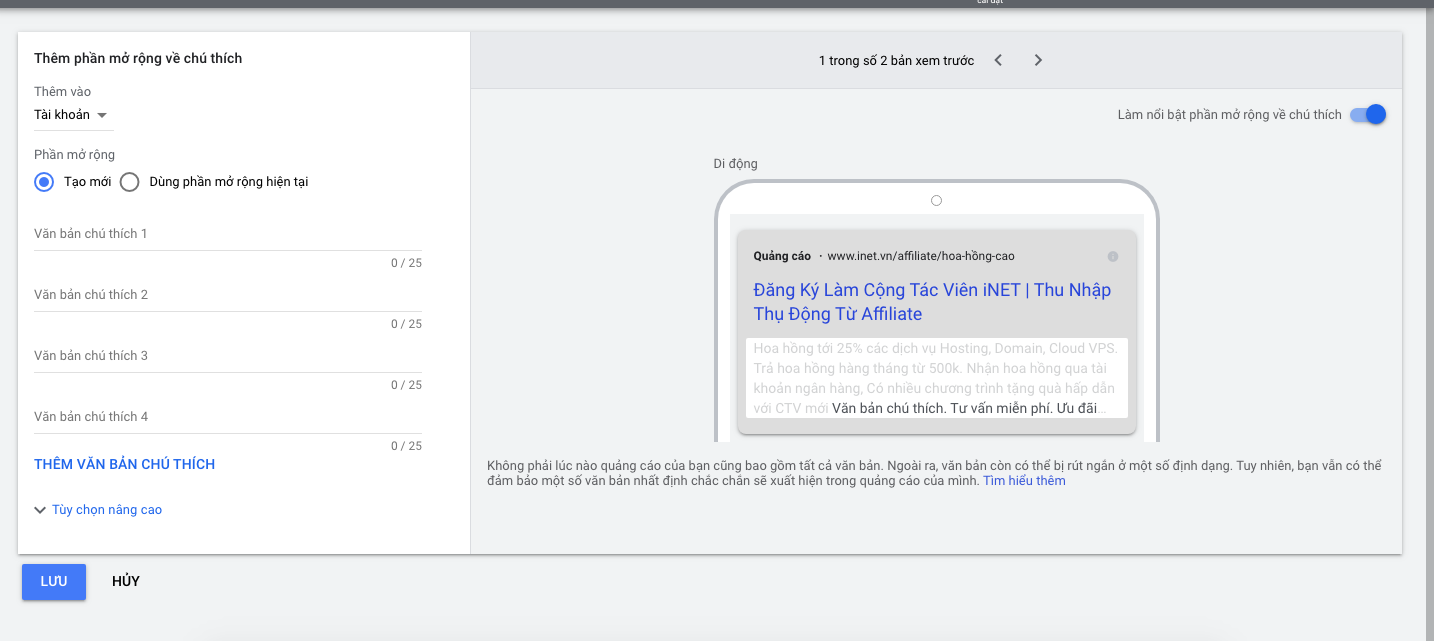Focus the "Văn bản chú thích 1" field
The width and height of the screenshot is (1434, 641).
pos(228,235)
